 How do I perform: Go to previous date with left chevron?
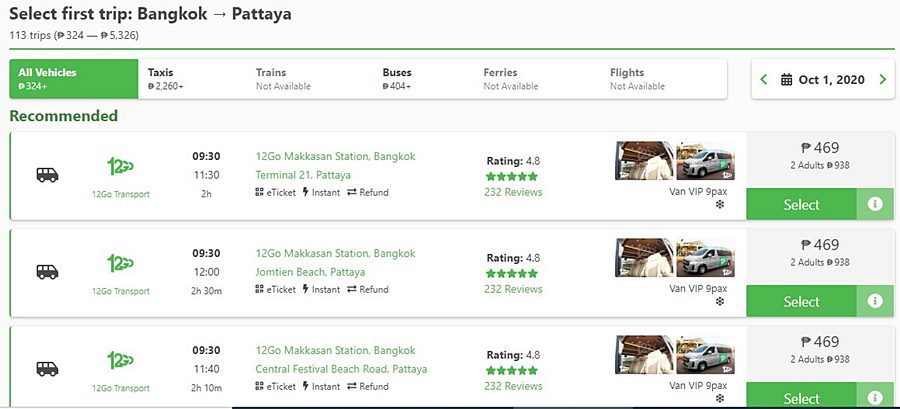tap(764, 80)
